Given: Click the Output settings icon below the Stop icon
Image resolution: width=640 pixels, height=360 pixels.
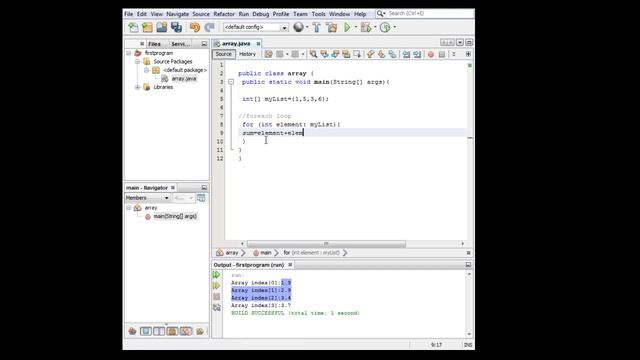Looking at the screenshot, I should click(x=216, y=307).
